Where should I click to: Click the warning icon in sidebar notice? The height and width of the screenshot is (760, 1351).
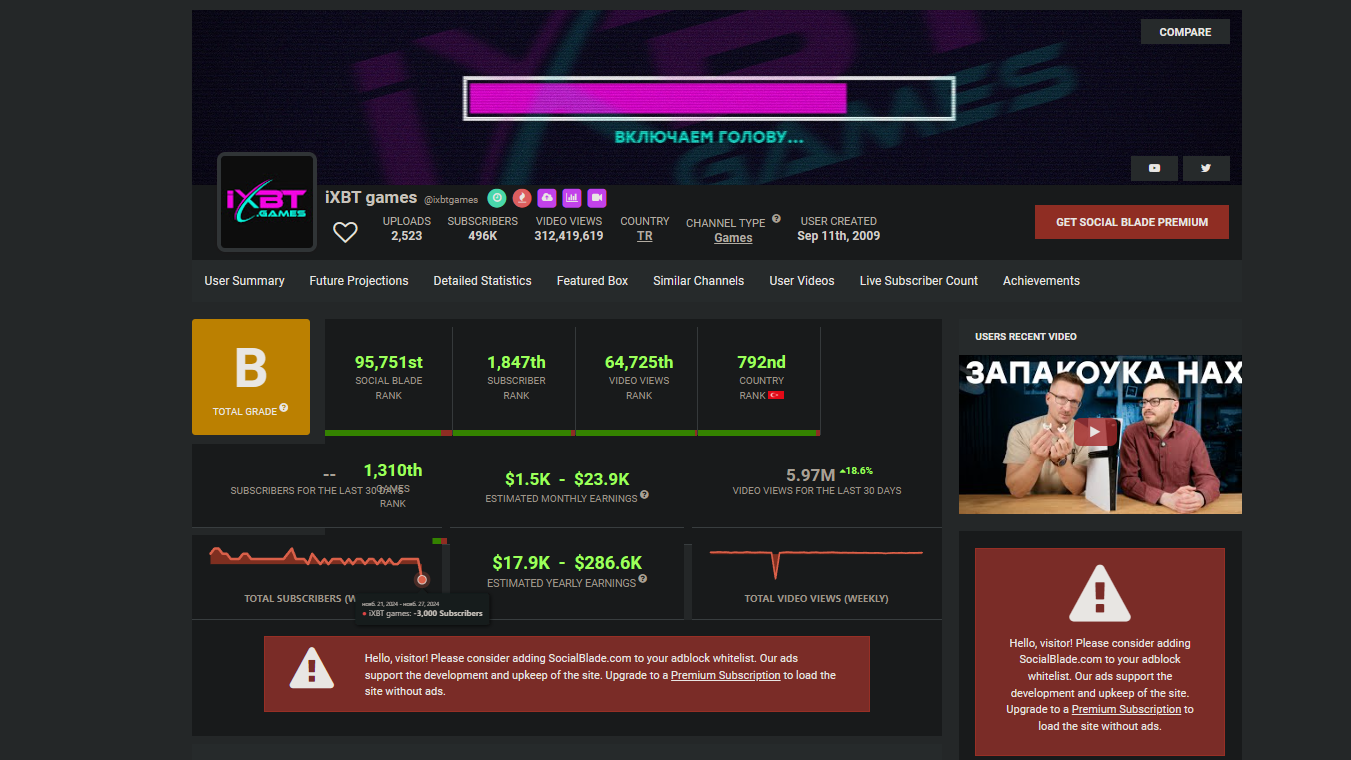pos(1100,594)
